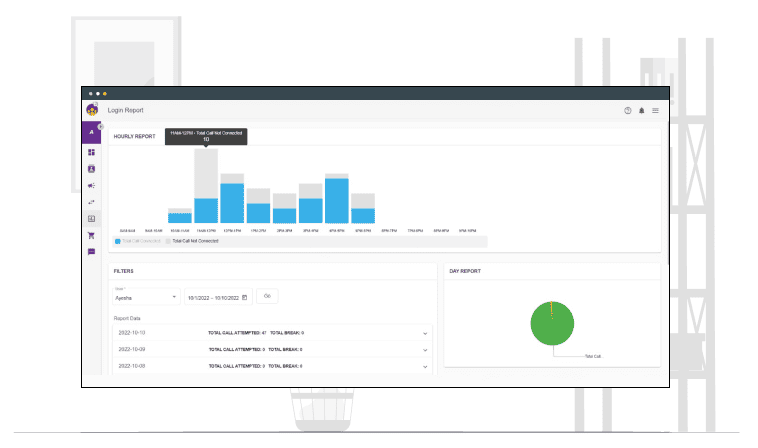This screenshot has height=448, width=758.
Task: Click the date range field calendar icon
Action: coord(245,297)
